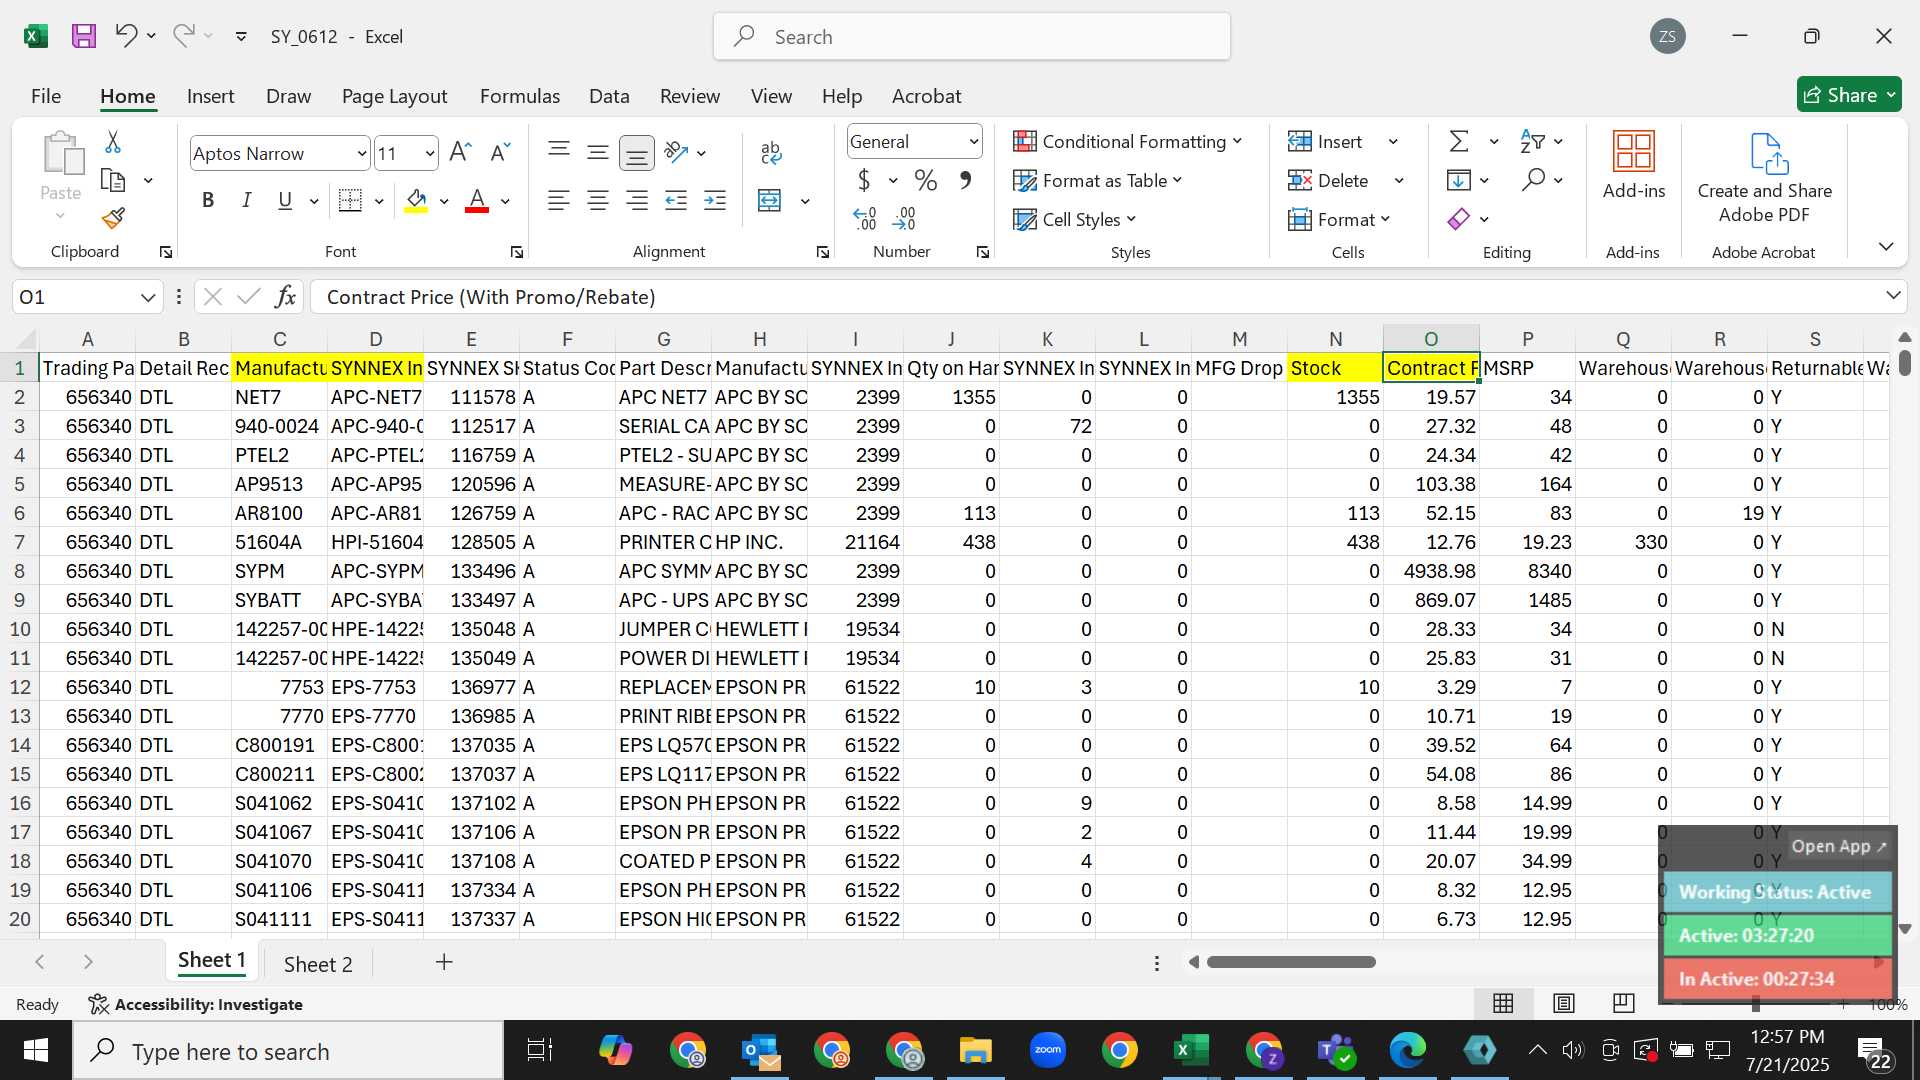The height and width of the screenshot is (1080, 1920).
Task: Toggle Bold formatting
Action: click(208, 201)
